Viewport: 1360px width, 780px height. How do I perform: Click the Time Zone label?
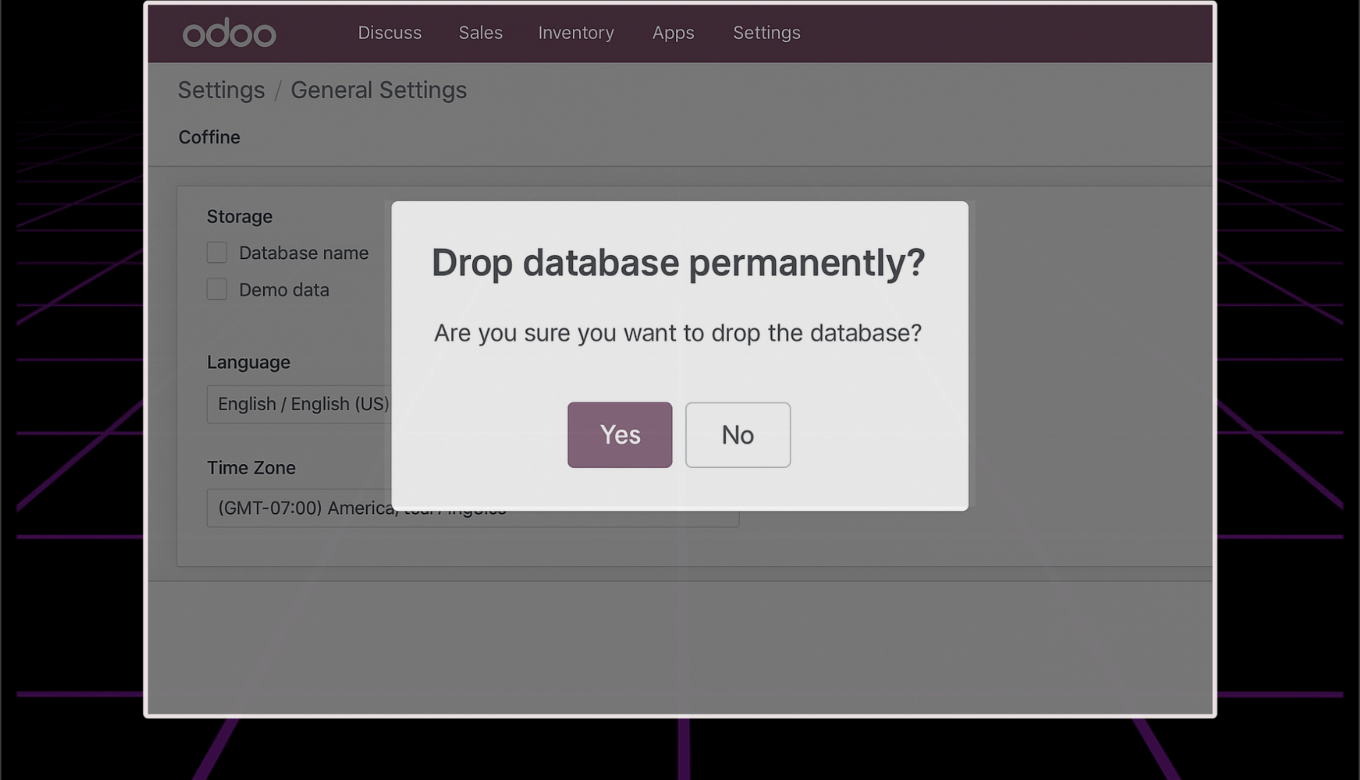[x=251, y=467]
